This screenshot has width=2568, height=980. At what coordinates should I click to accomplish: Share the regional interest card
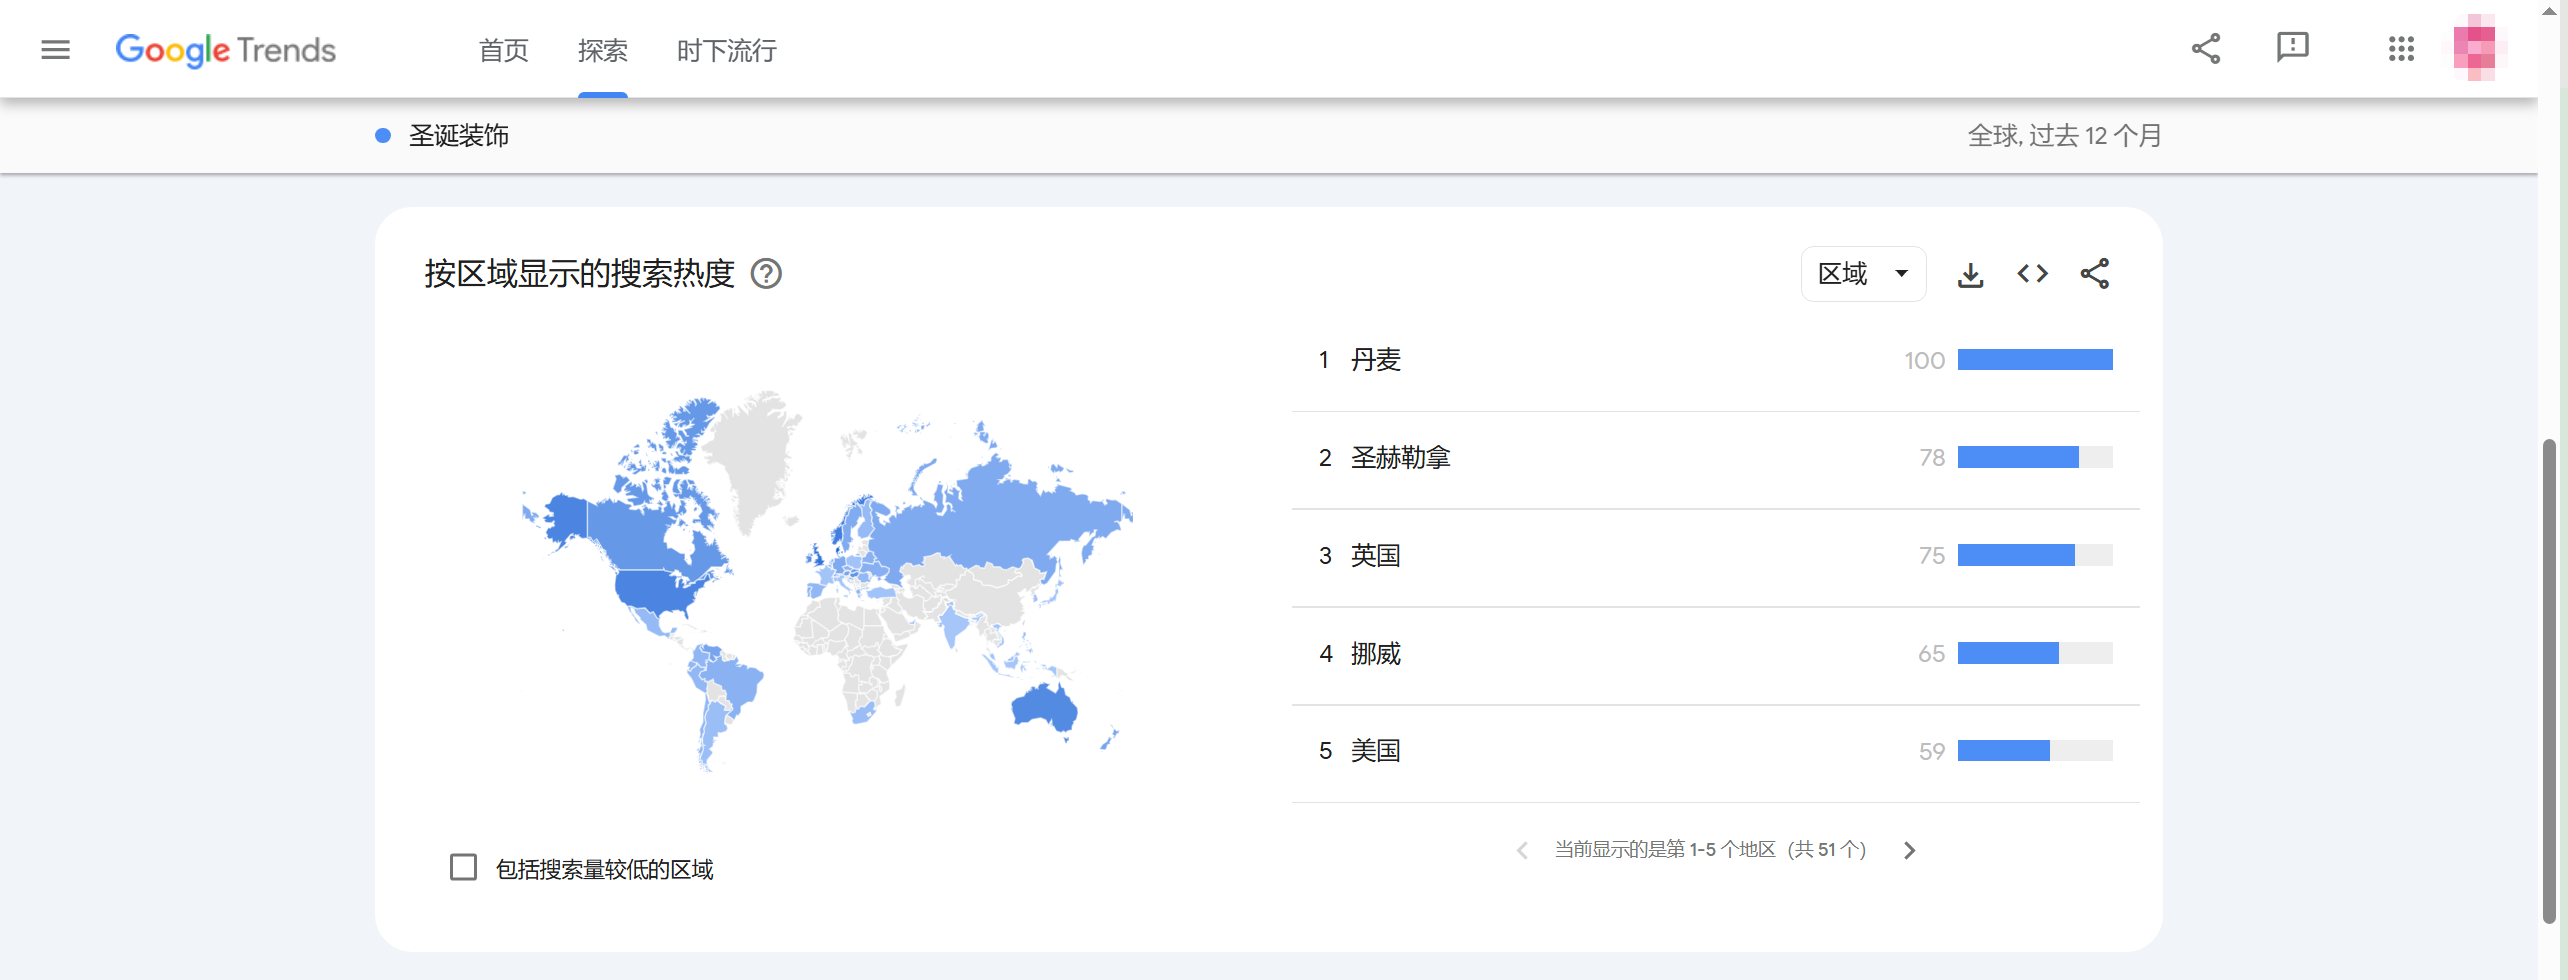tap(2094, 274)
